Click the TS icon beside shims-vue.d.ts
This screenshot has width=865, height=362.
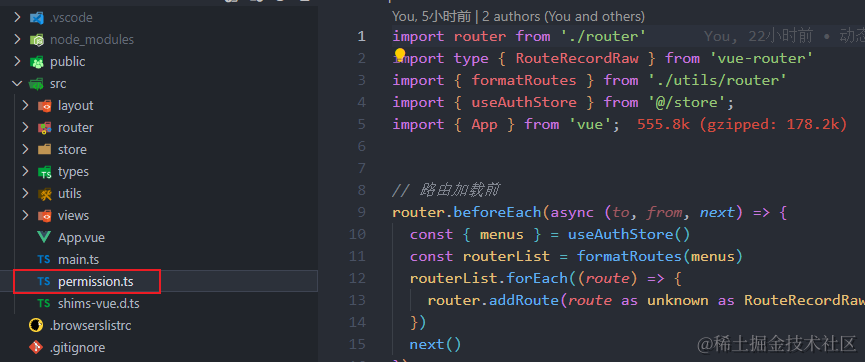point(44,304)
